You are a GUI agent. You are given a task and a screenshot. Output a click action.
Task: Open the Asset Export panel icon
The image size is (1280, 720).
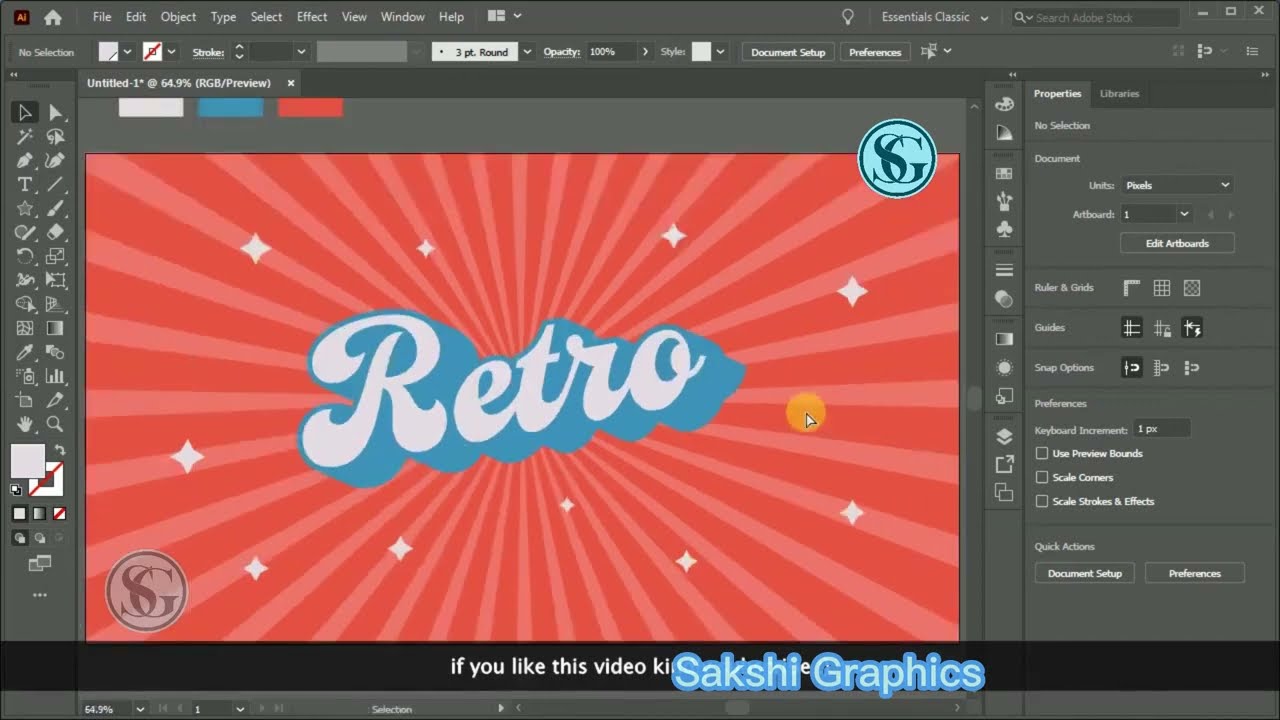[x=1004, y=464]
